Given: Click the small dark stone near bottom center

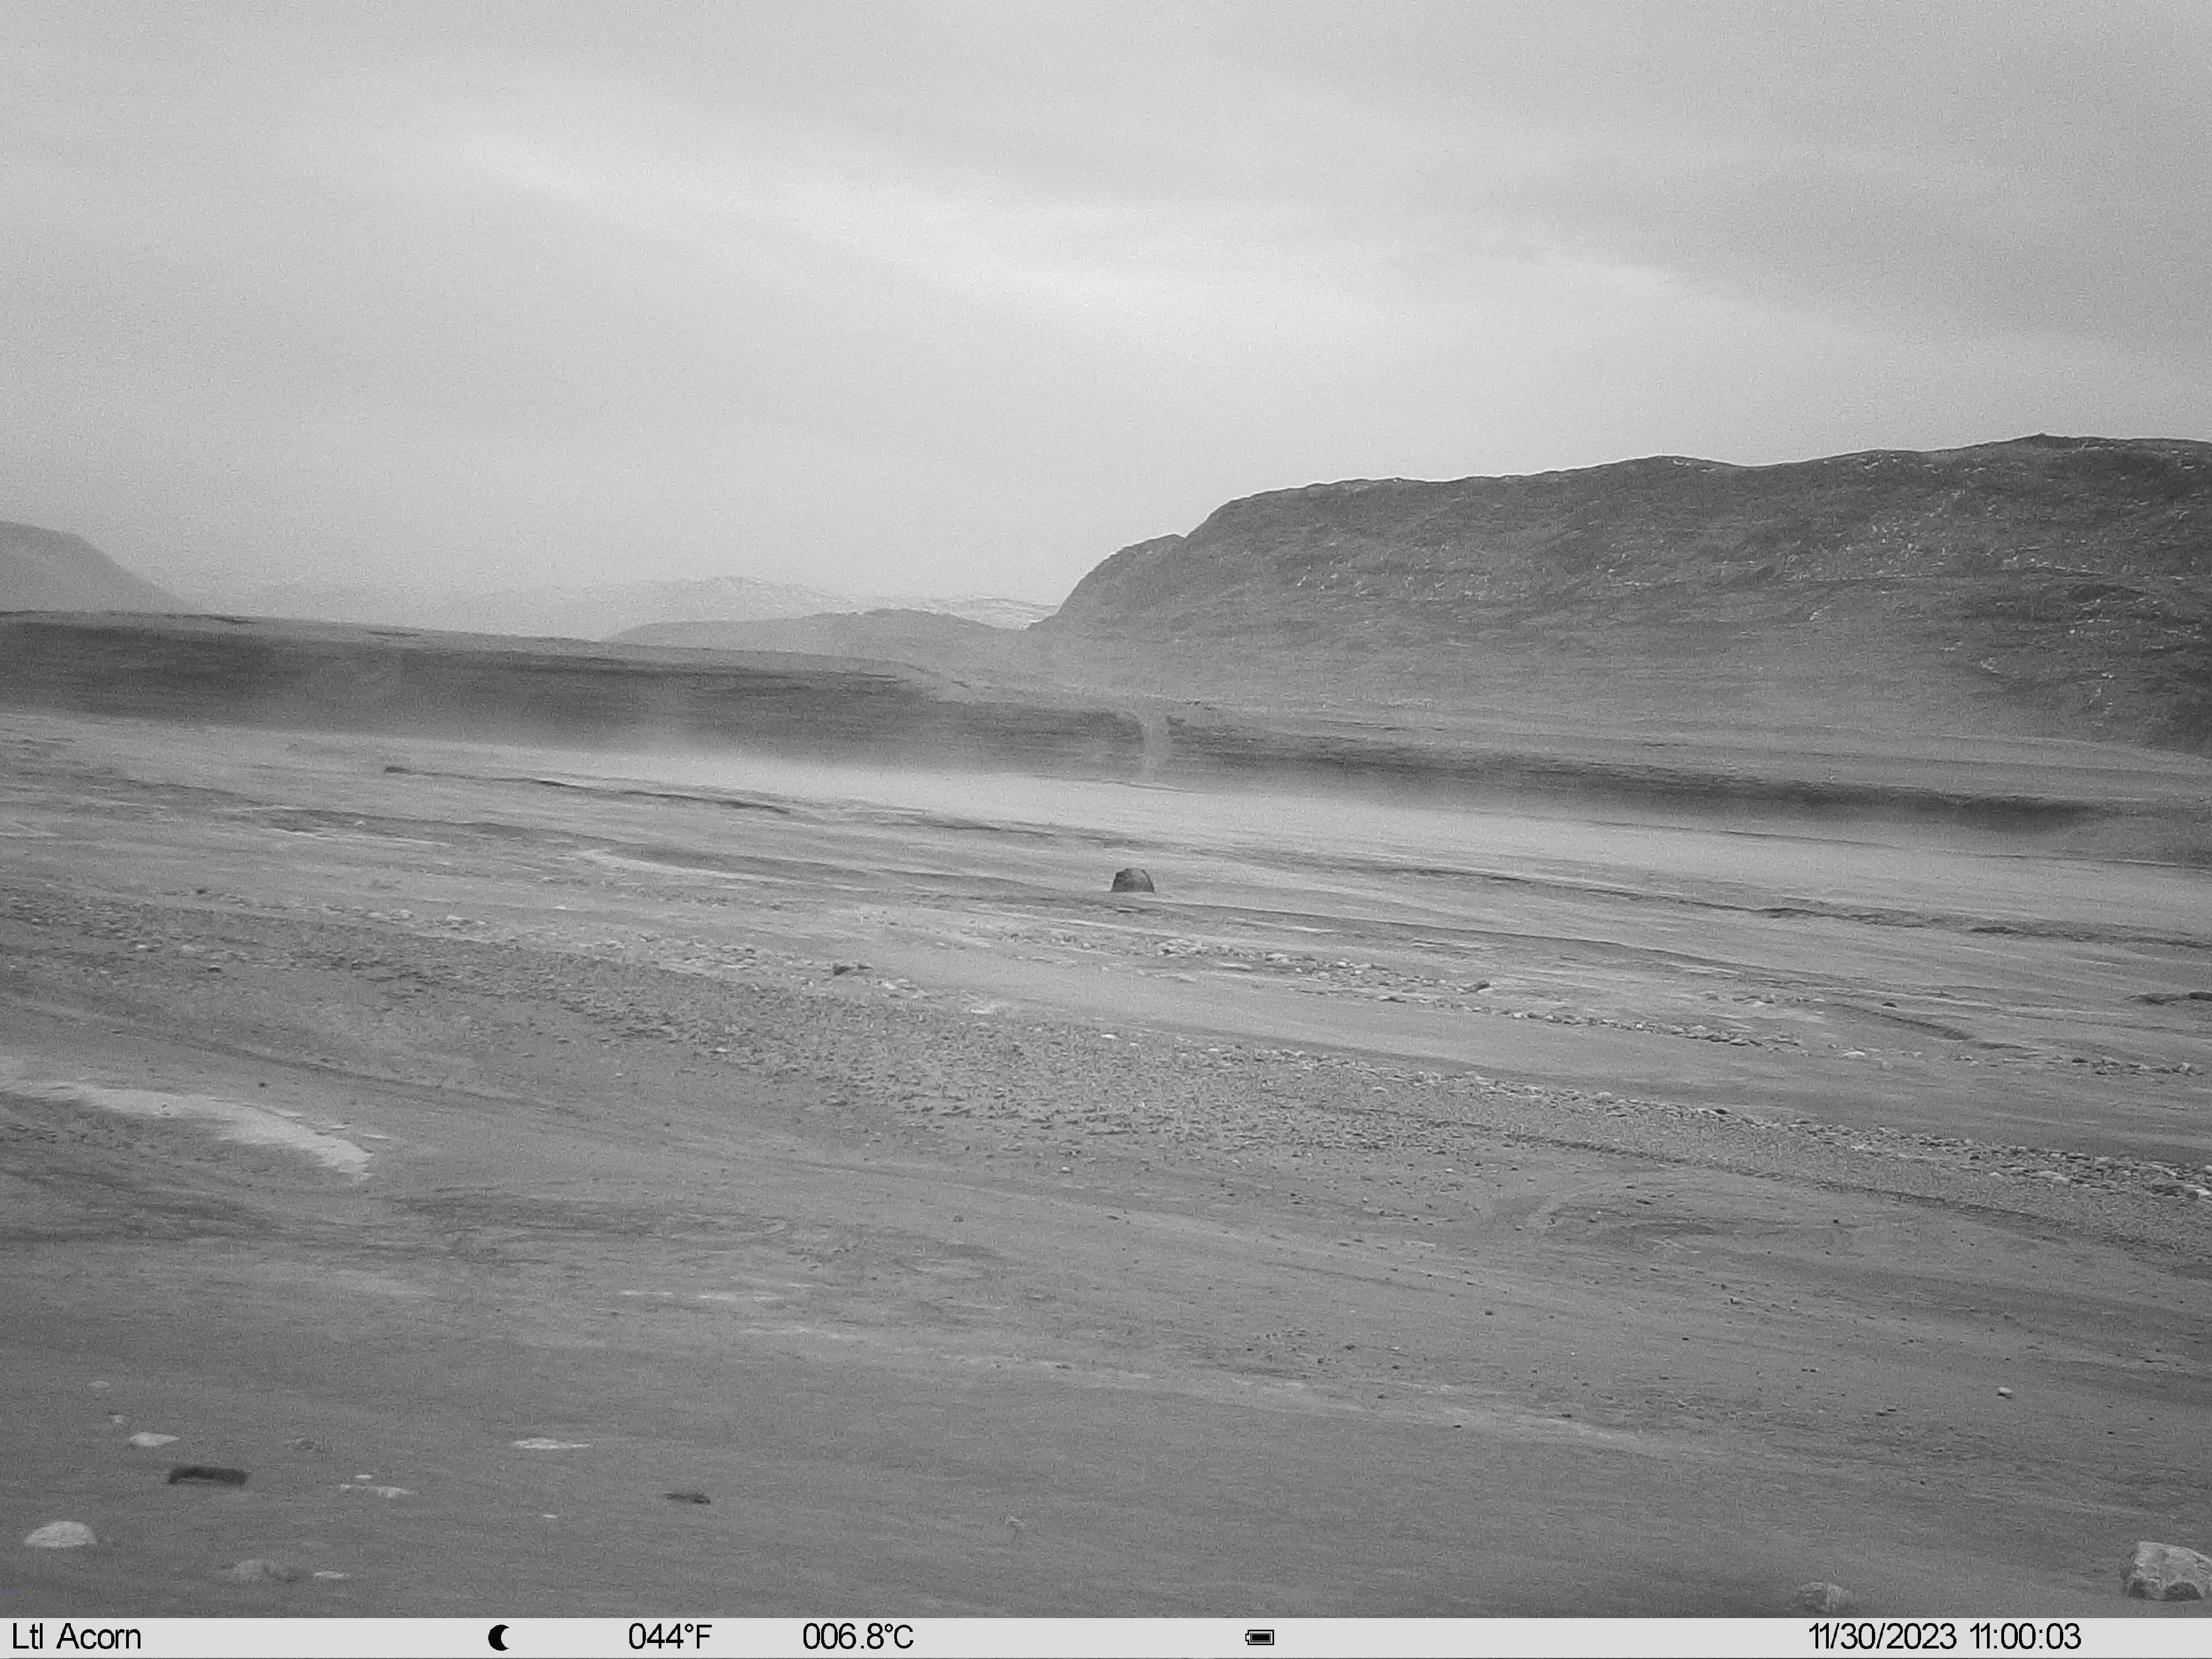Looking at the screenshot, I should [688, 1497].
